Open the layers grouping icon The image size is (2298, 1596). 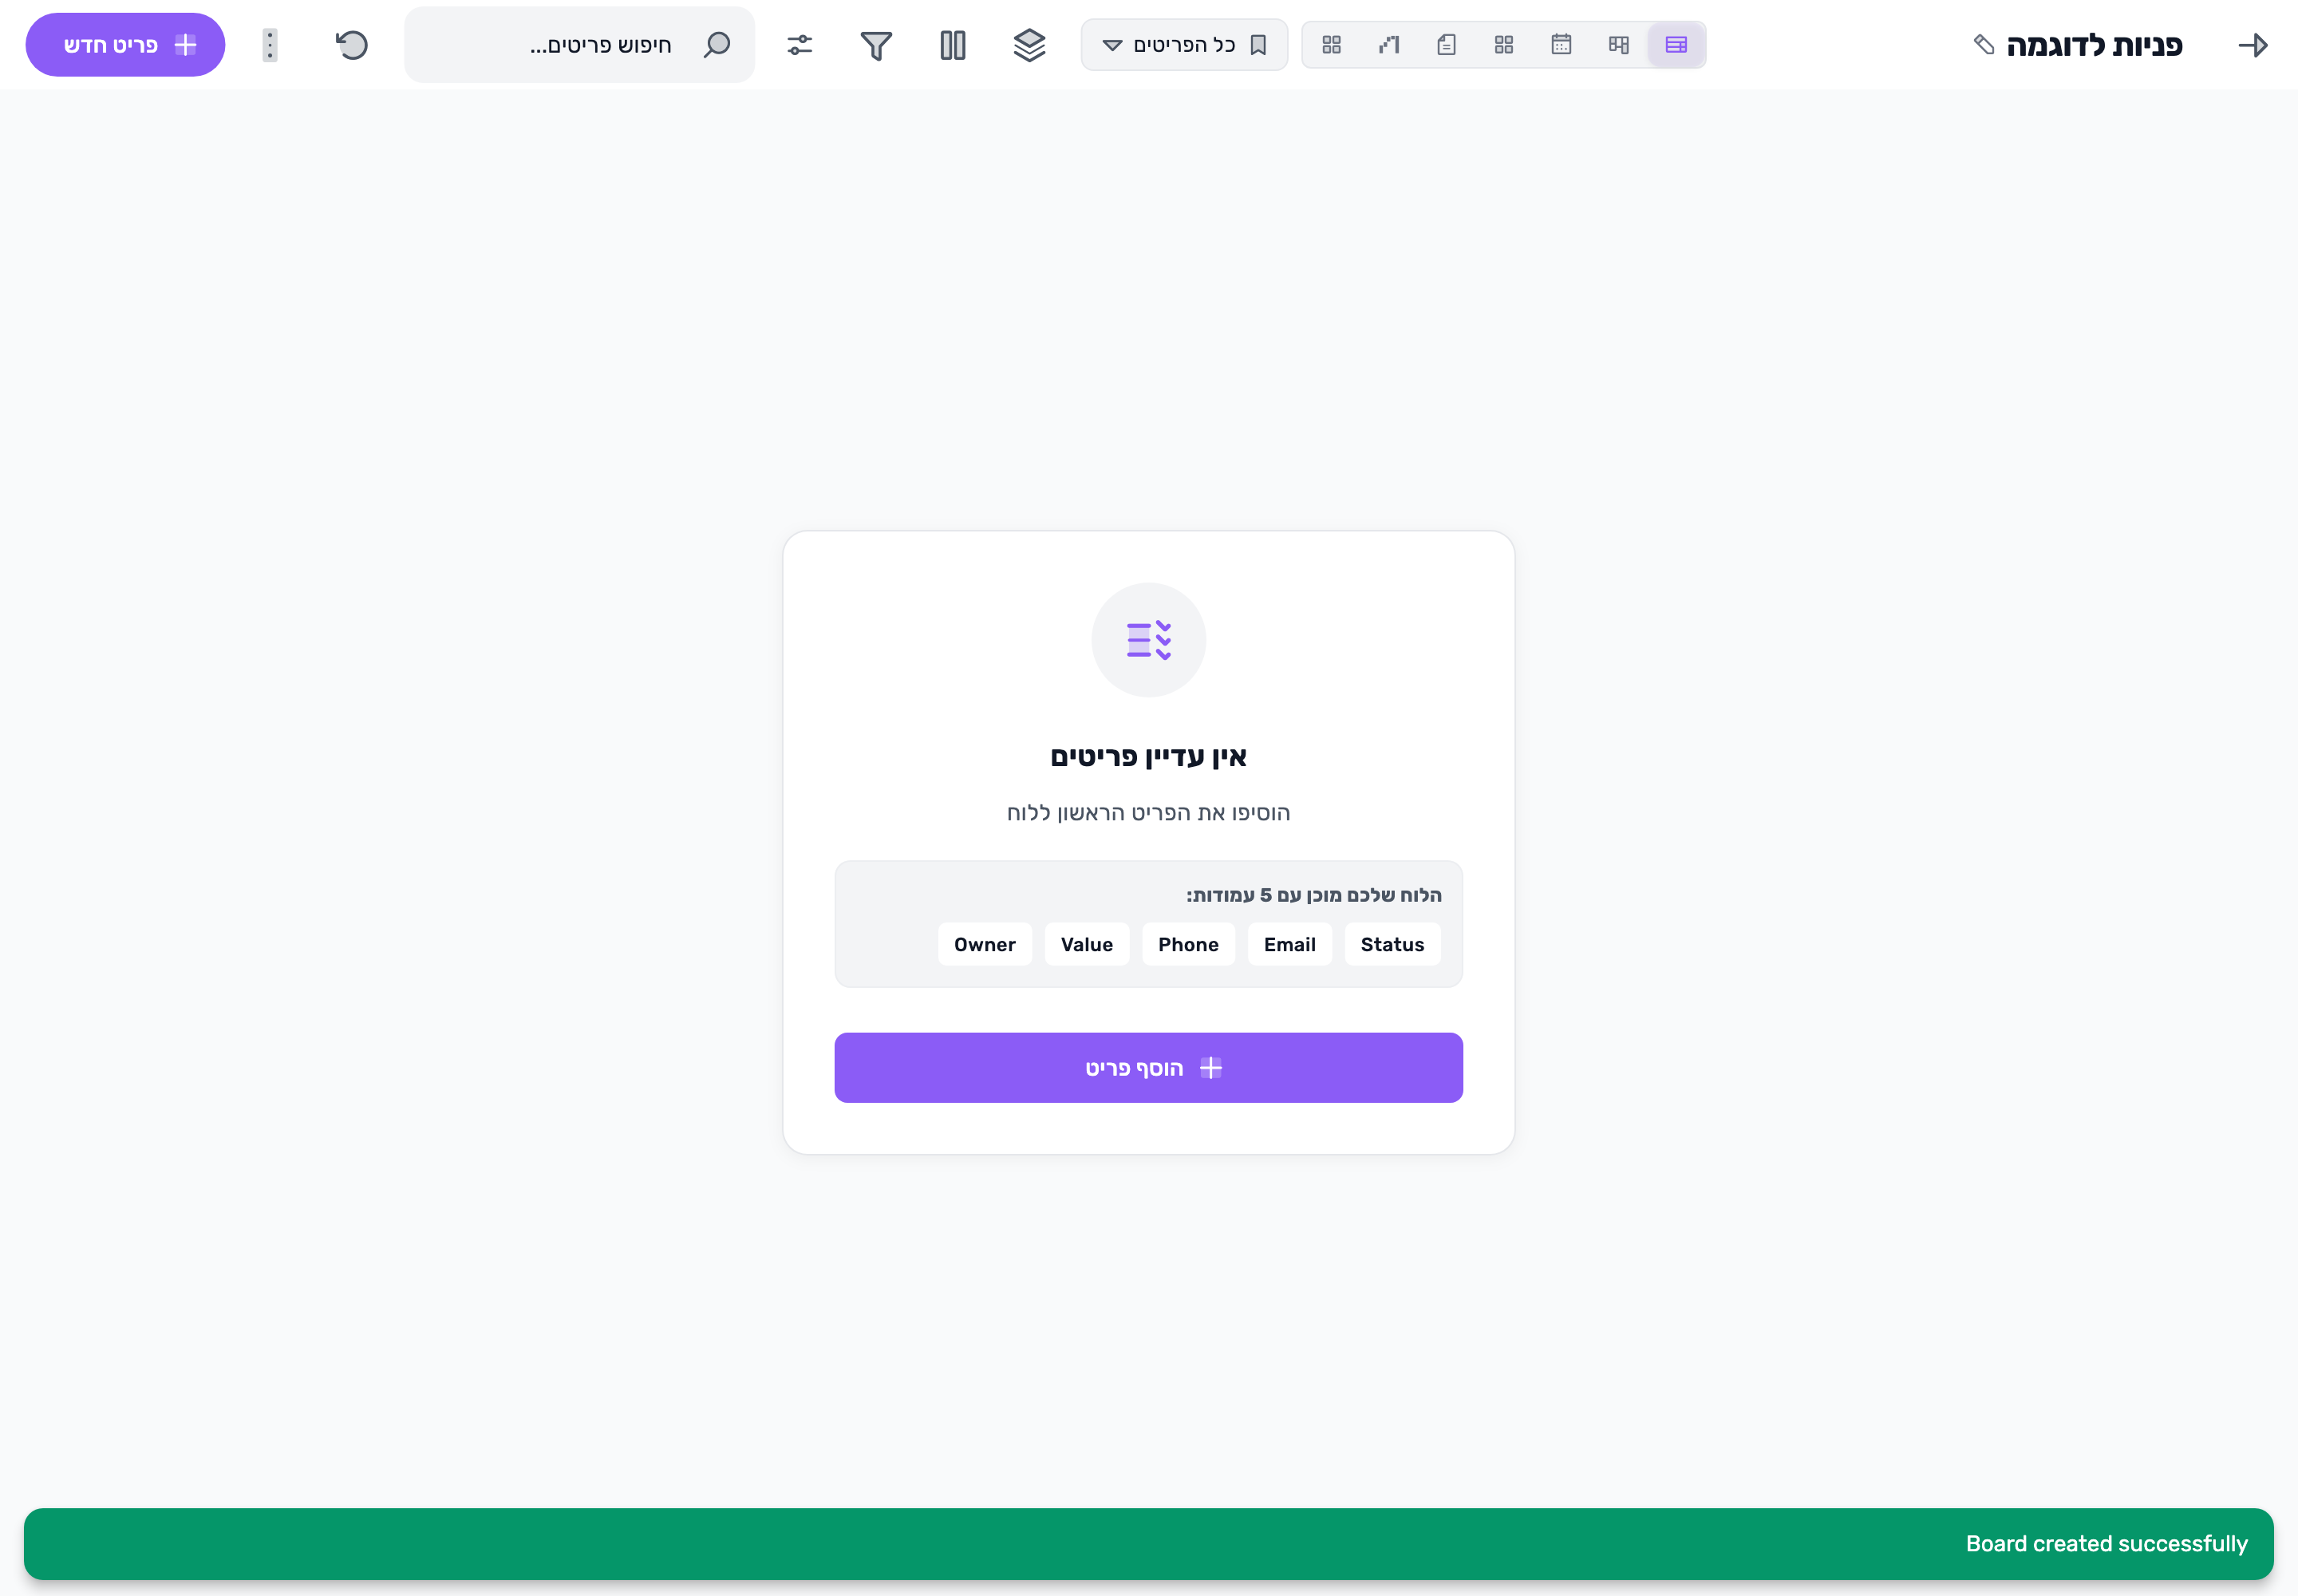tap(1029, 45)
